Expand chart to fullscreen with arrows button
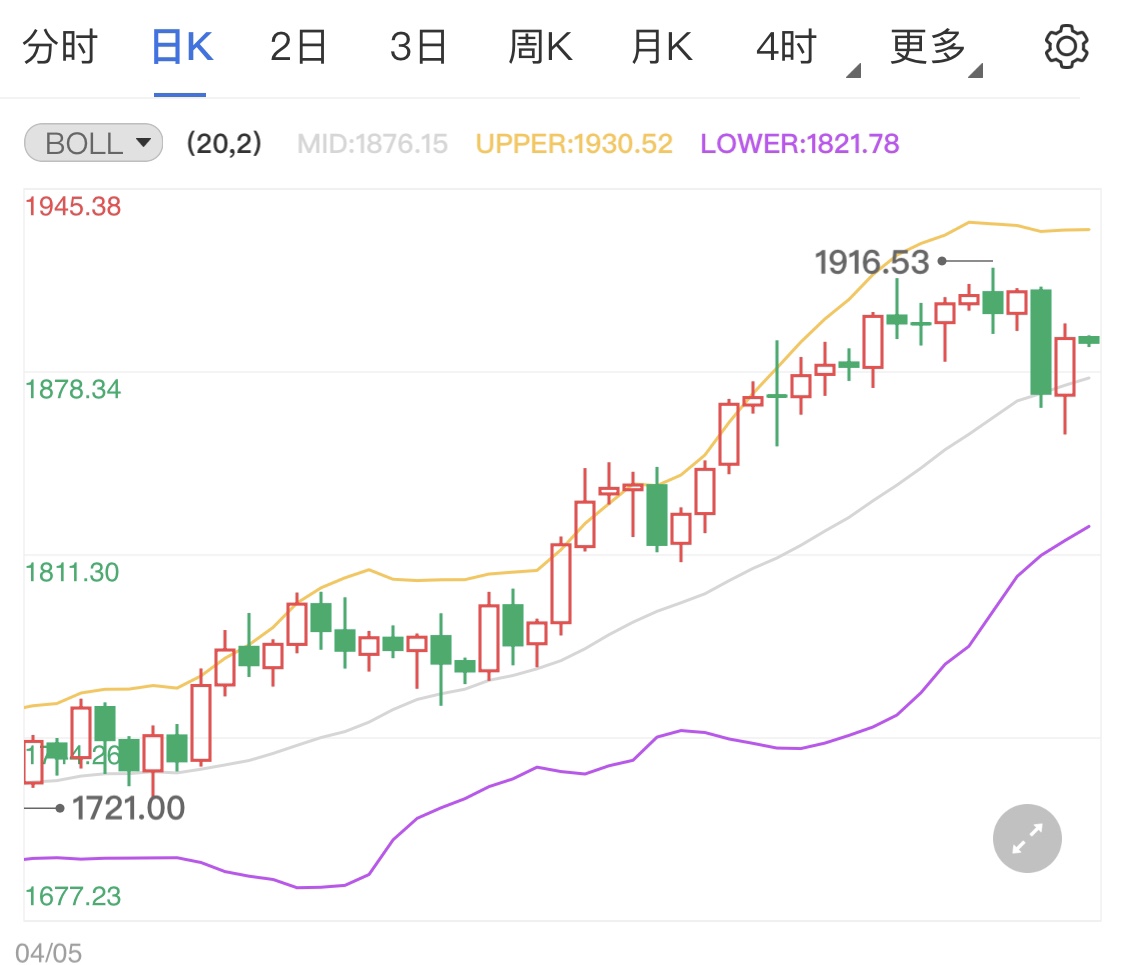This screenshot has height=965, width=1125. pos(1027,838)
